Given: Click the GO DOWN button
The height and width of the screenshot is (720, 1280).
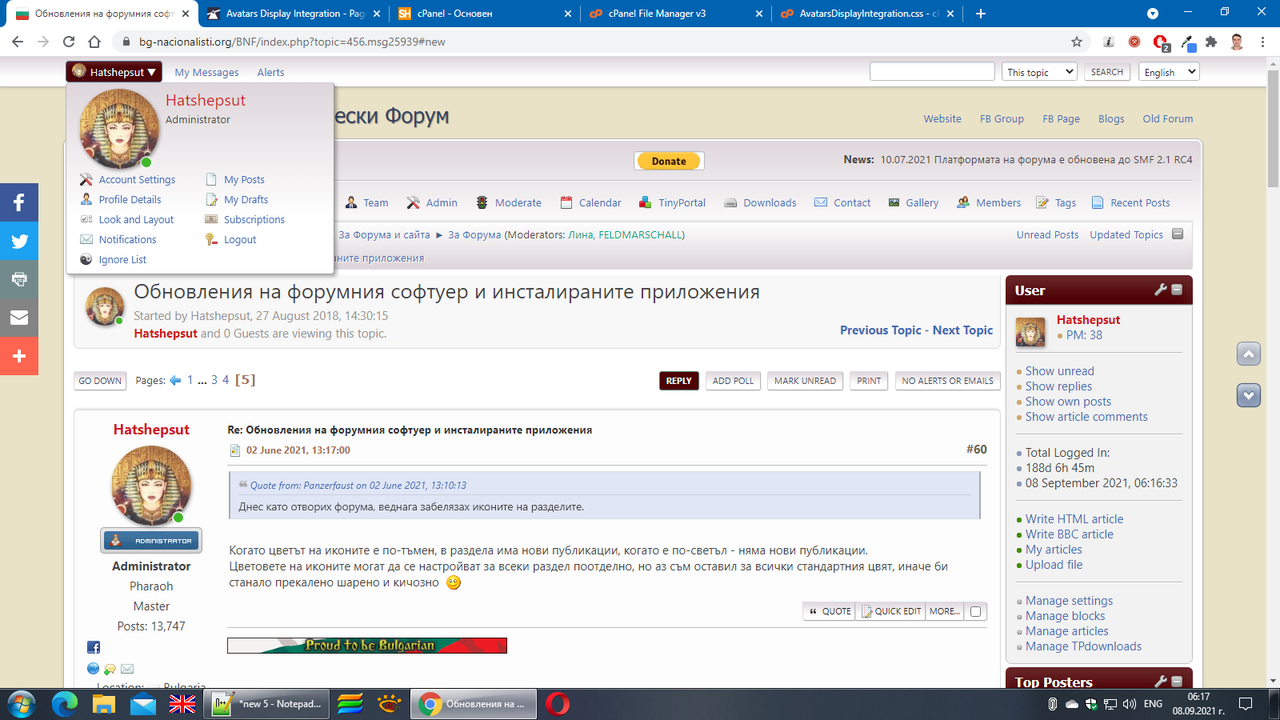Looking at the screenshot, I should [x=100, y=381].
